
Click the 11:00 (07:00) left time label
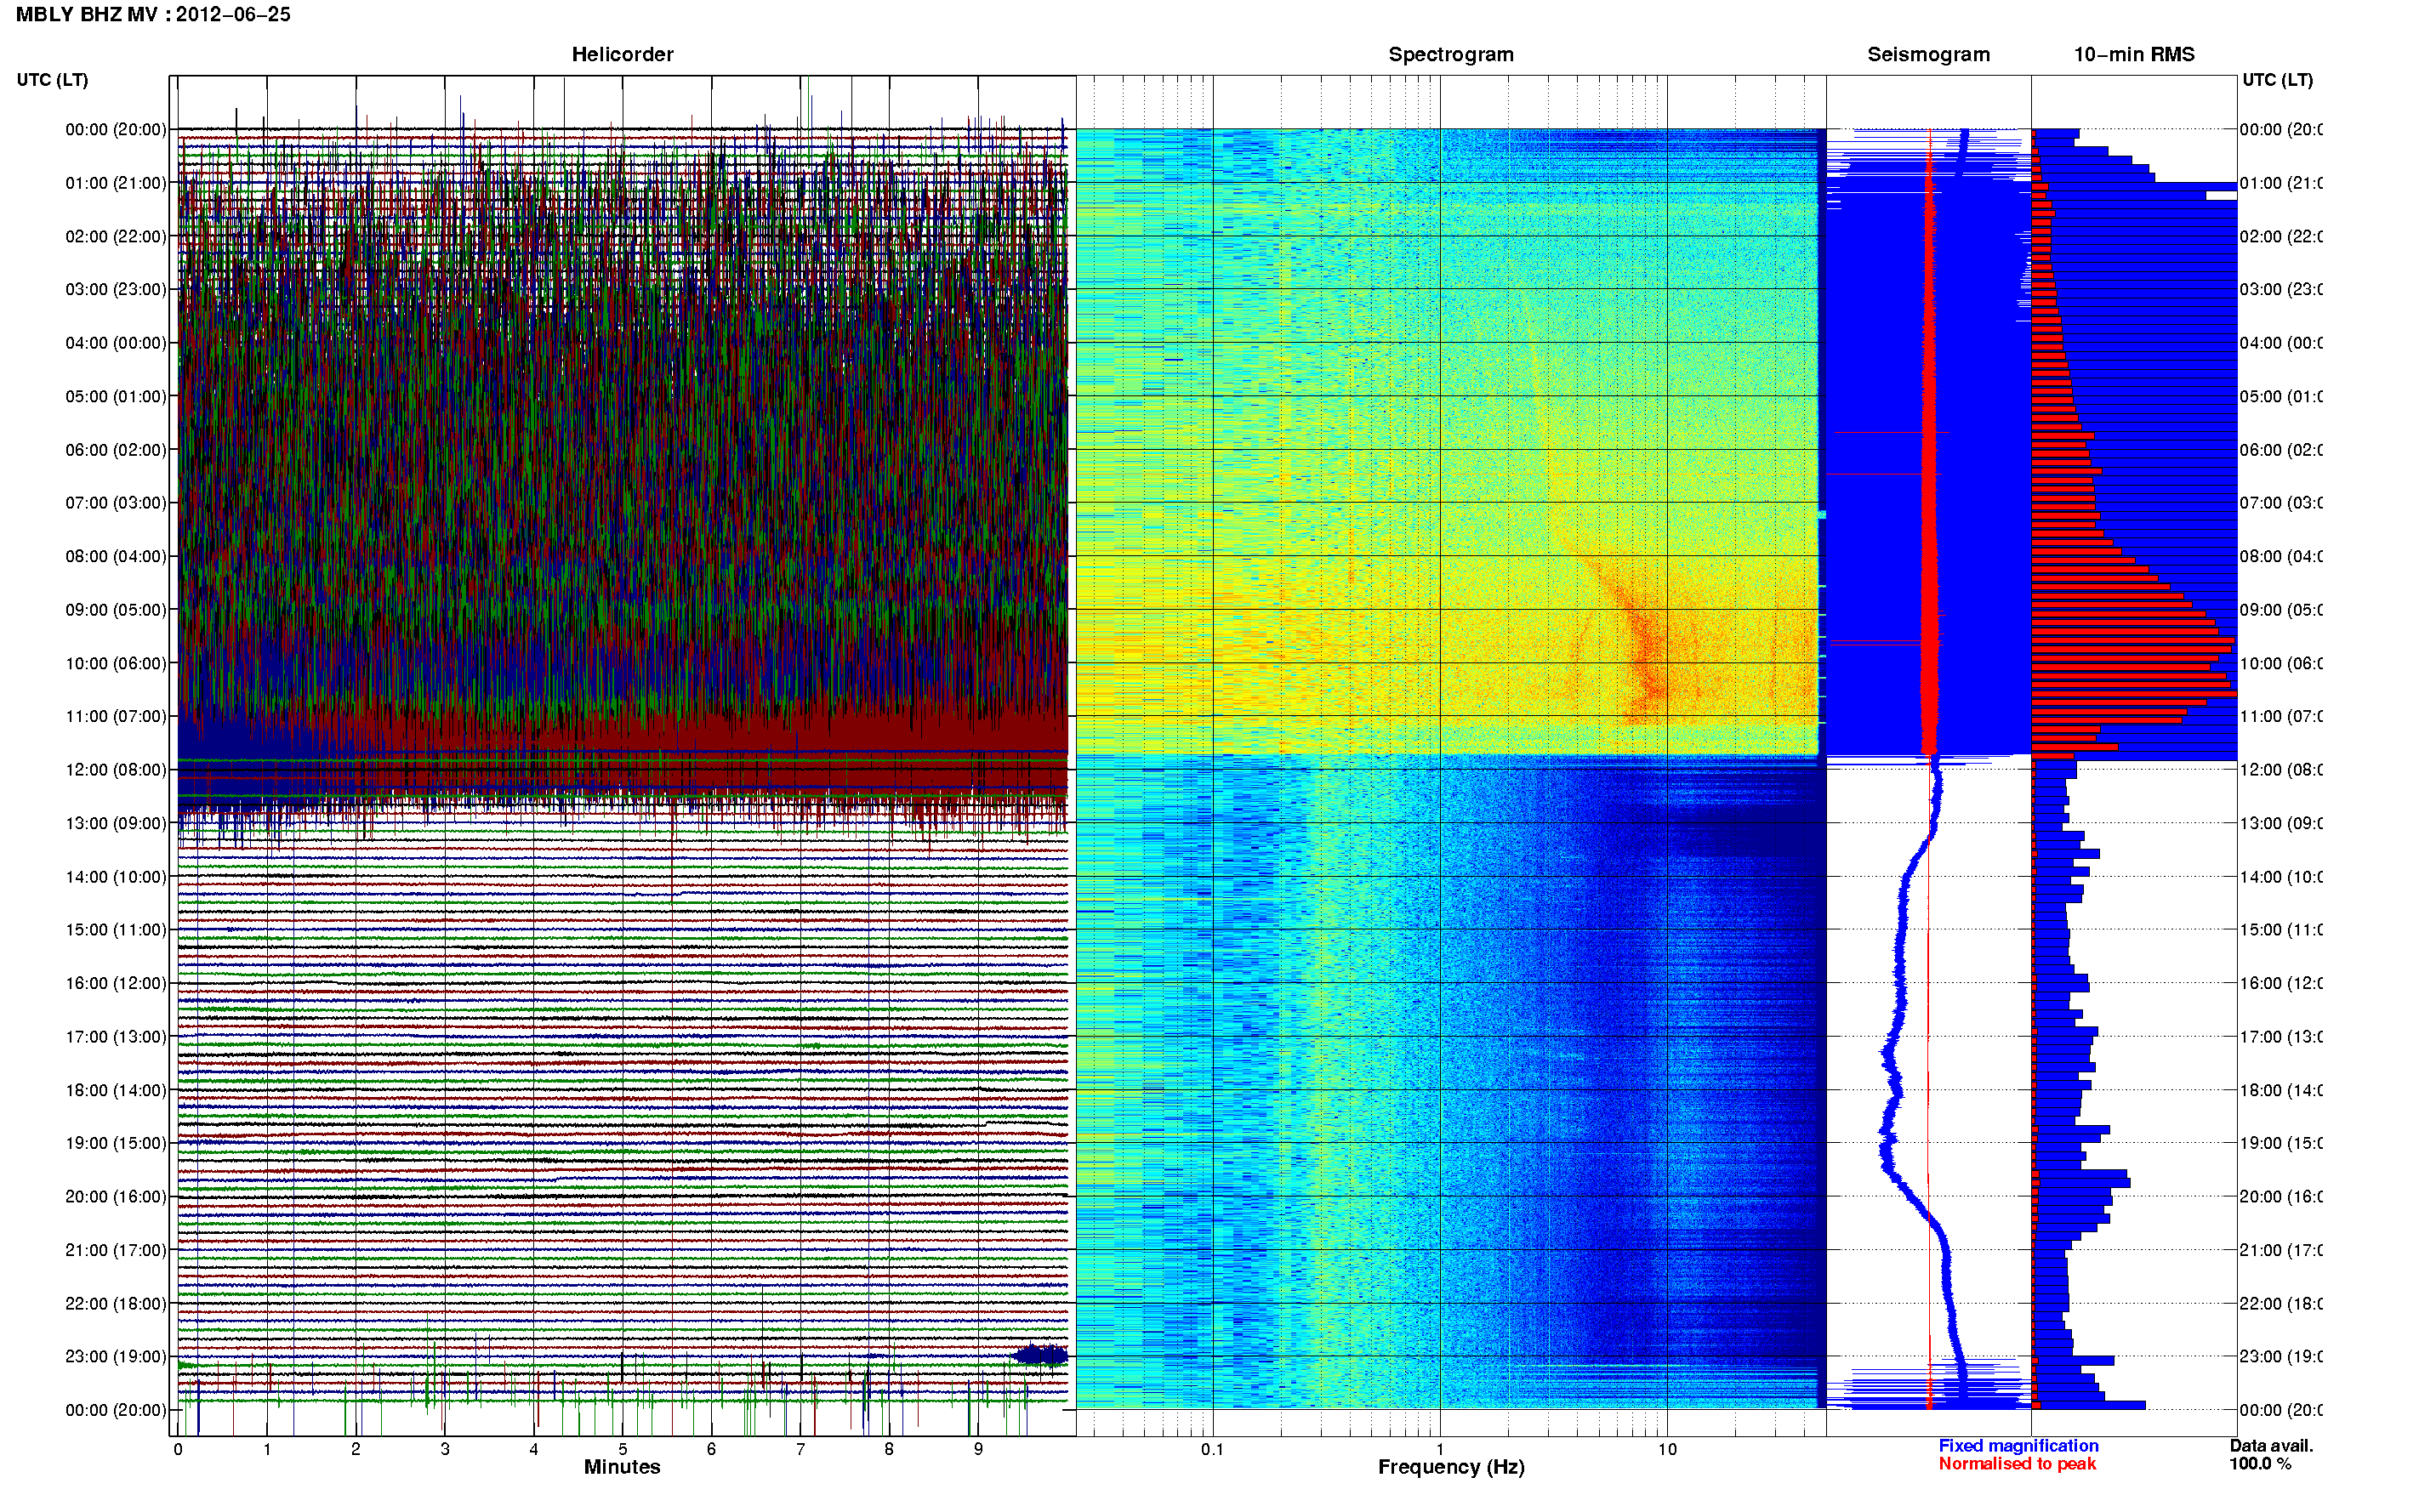coord(116,717)
